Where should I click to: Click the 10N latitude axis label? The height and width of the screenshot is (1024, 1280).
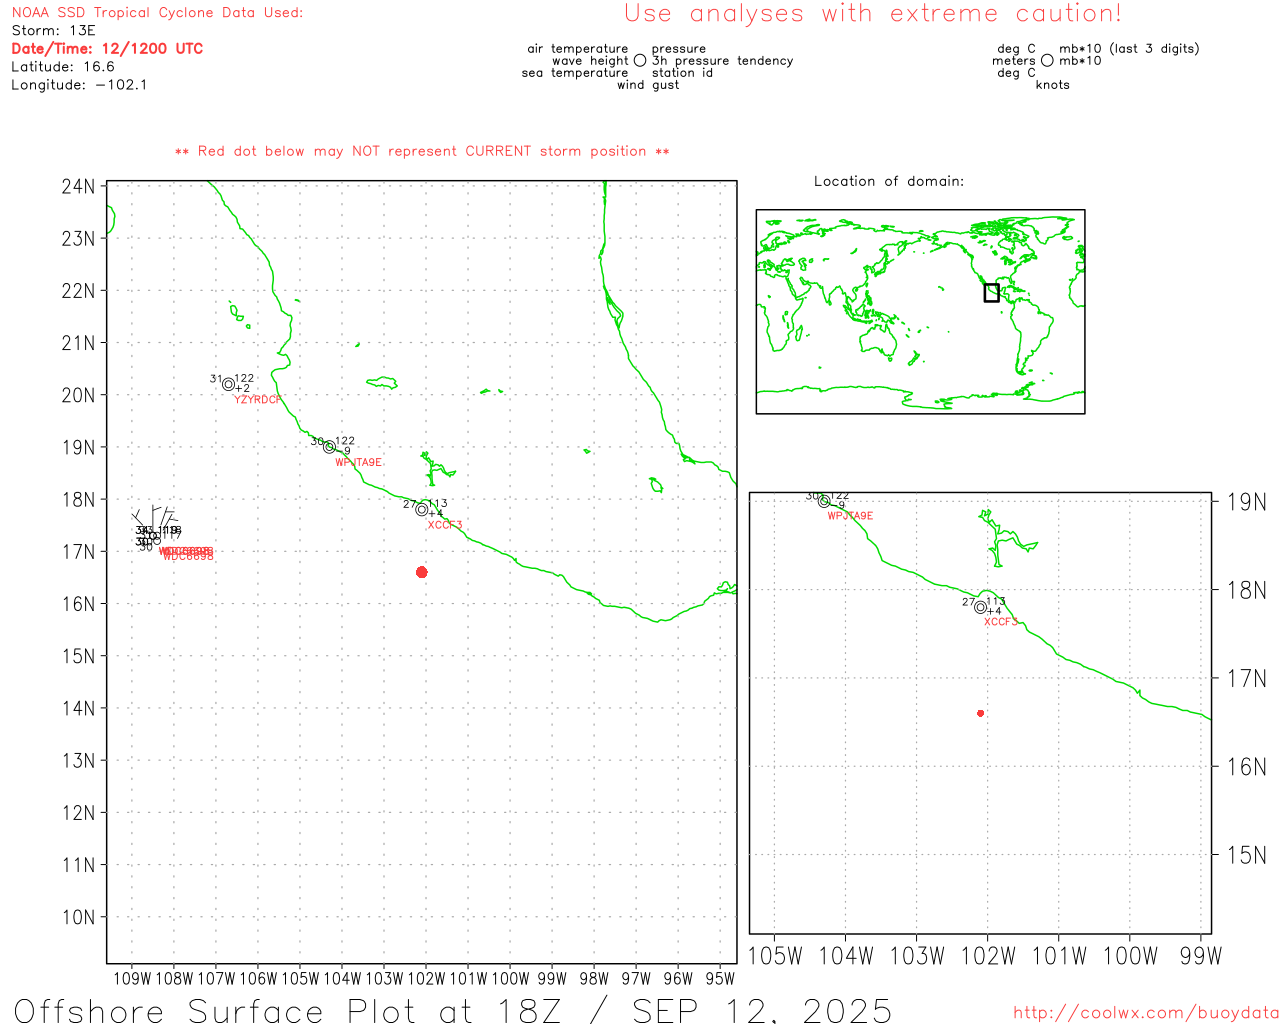point(78,917)
